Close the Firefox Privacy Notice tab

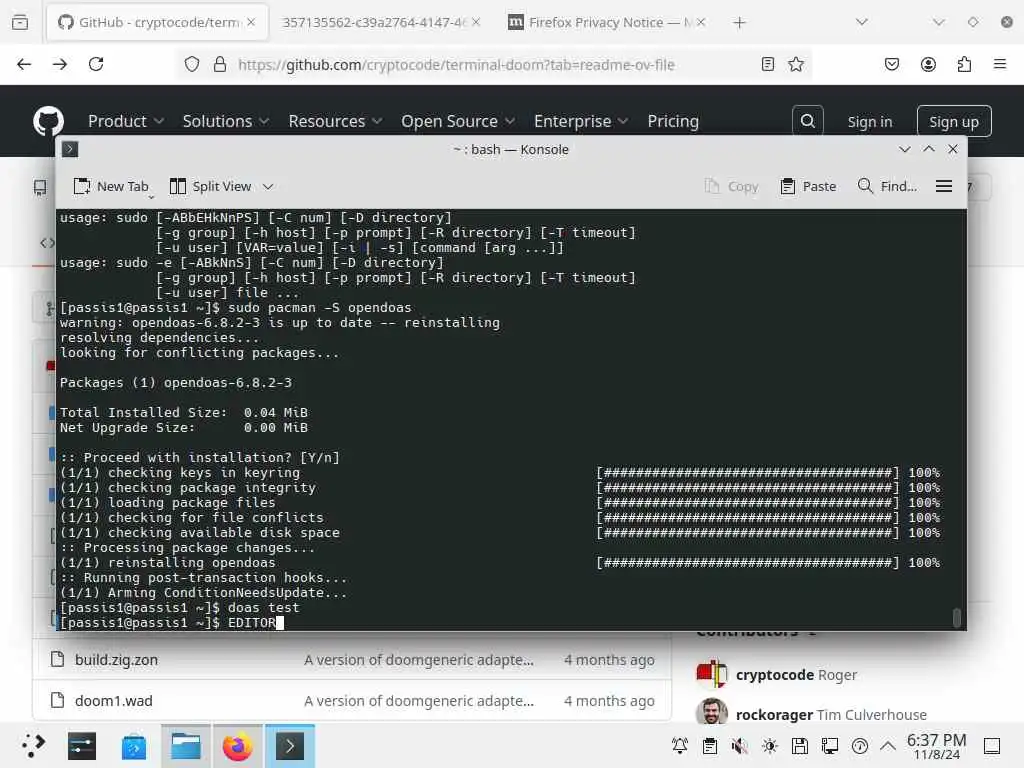coord(701,22)
